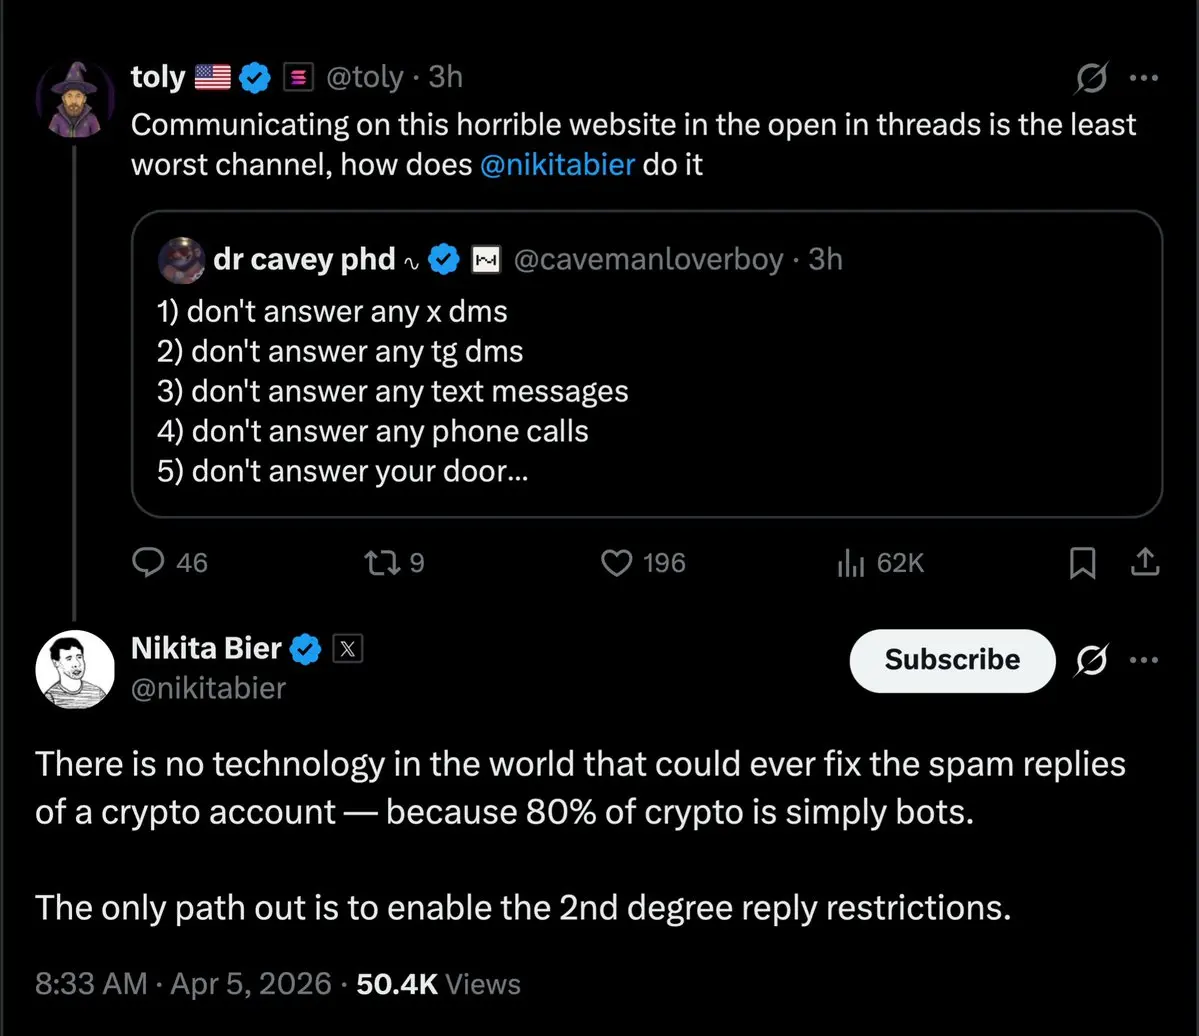Repost toly's post using the retweet icon
This screenshot has width=1199, height=1036.
pos(380,563)
